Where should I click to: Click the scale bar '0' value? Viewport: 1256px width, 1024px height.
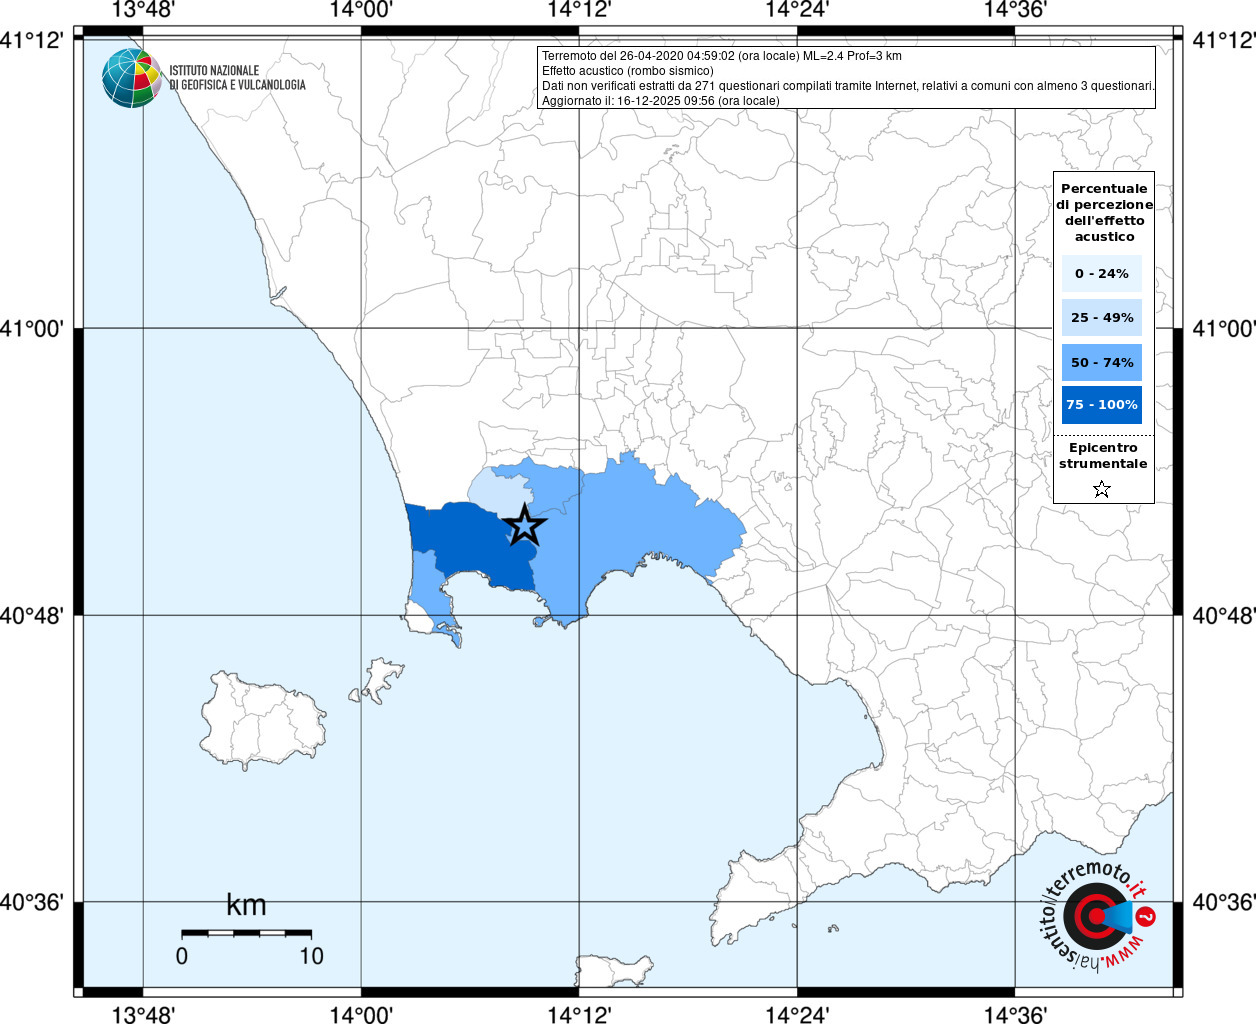point(181,956)
